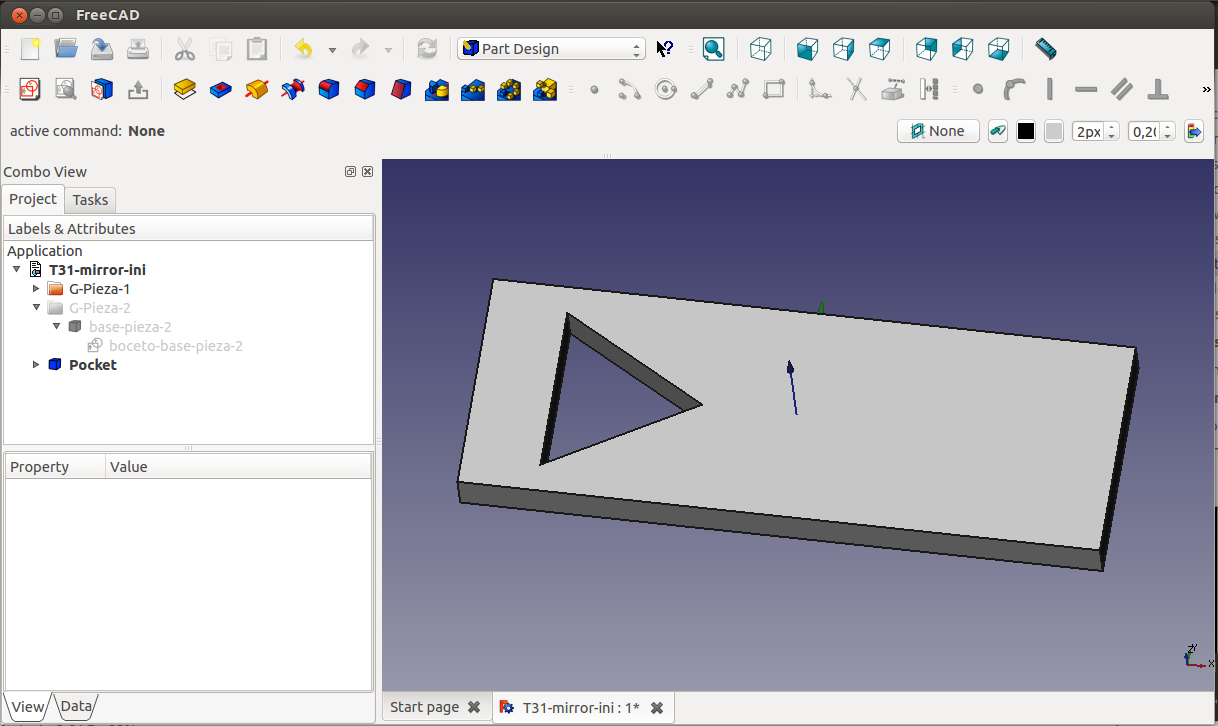This screenshot has width=1218, height=726.
Task: Click the What's This help cursor icon
Action: pos(665,49)
